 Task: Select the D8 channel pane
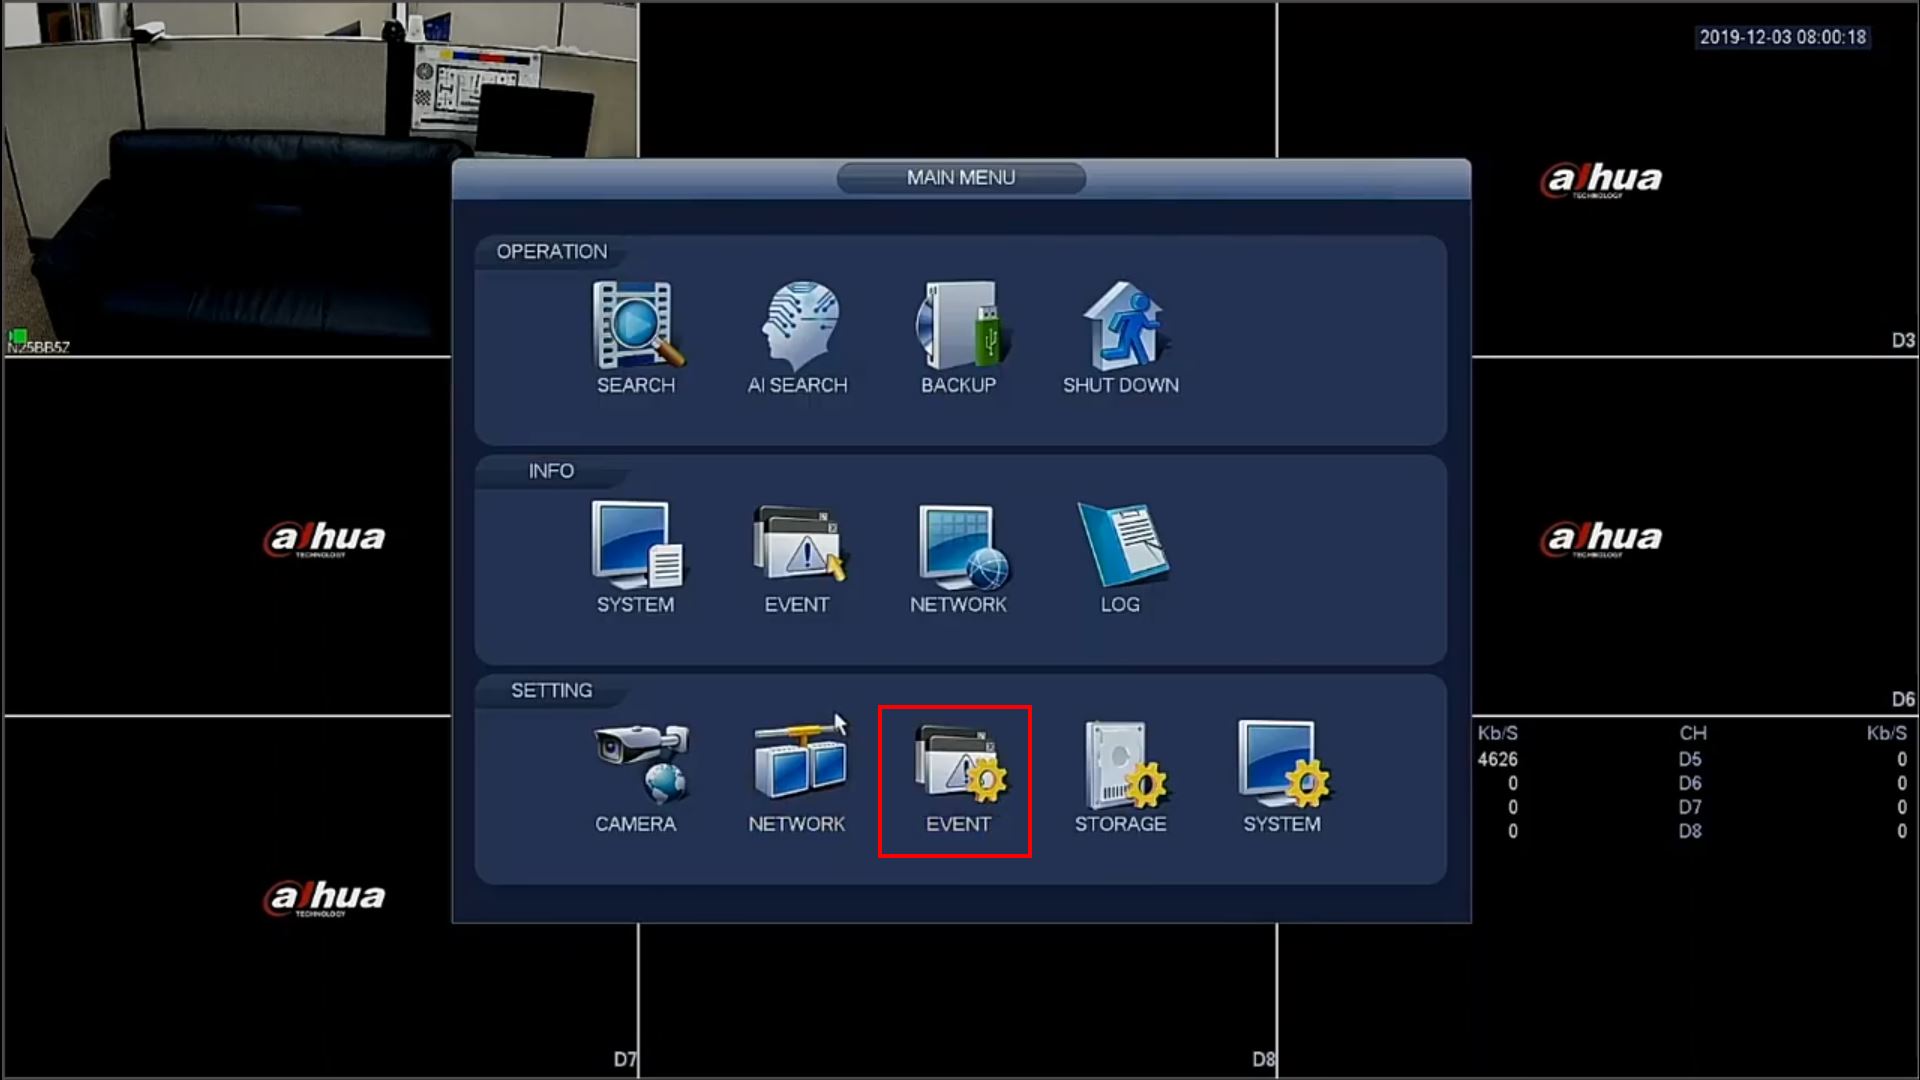pos(958,1000)
